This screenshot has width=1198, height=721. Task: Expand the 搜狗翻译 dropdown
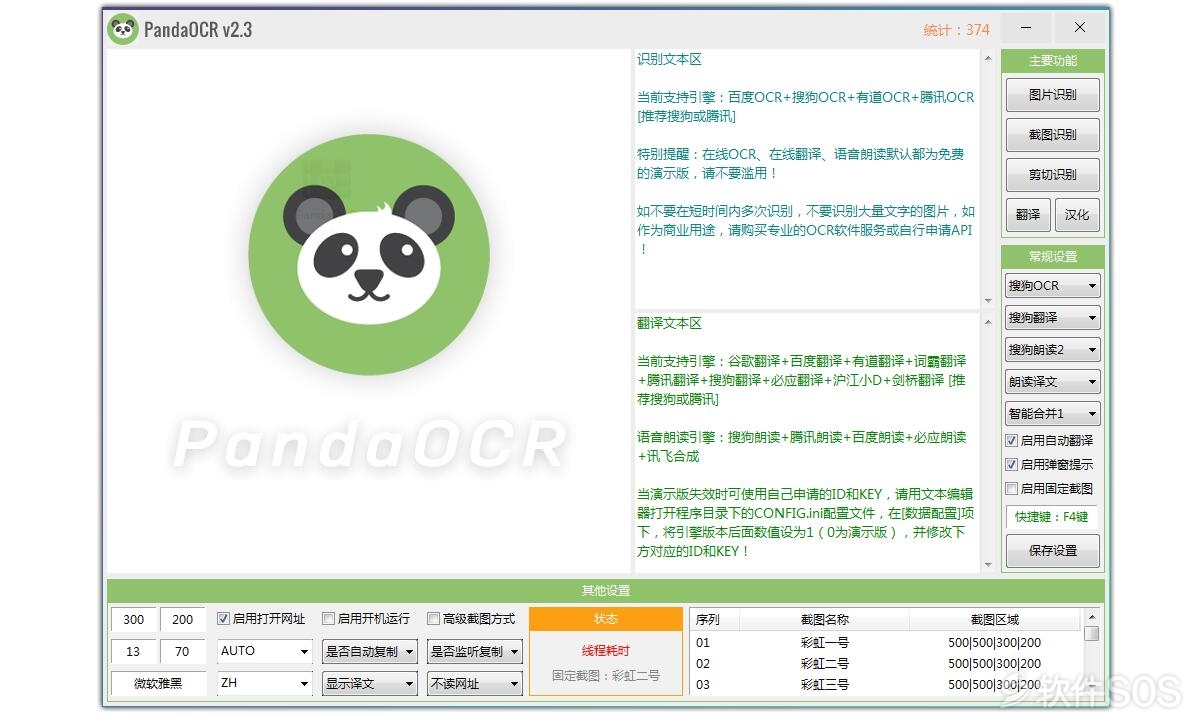click(1052, 318)
